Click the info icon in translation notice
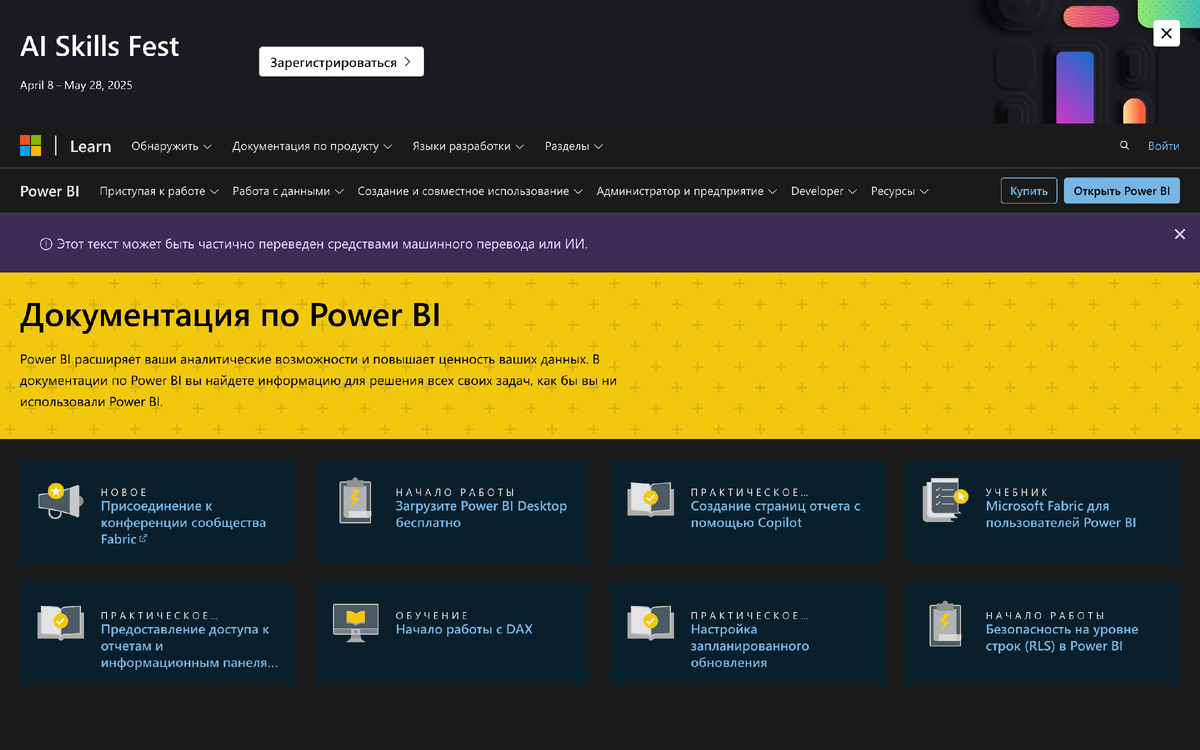Image resolution: width=1200 pixels, height=750 pixels. (45, 244)
